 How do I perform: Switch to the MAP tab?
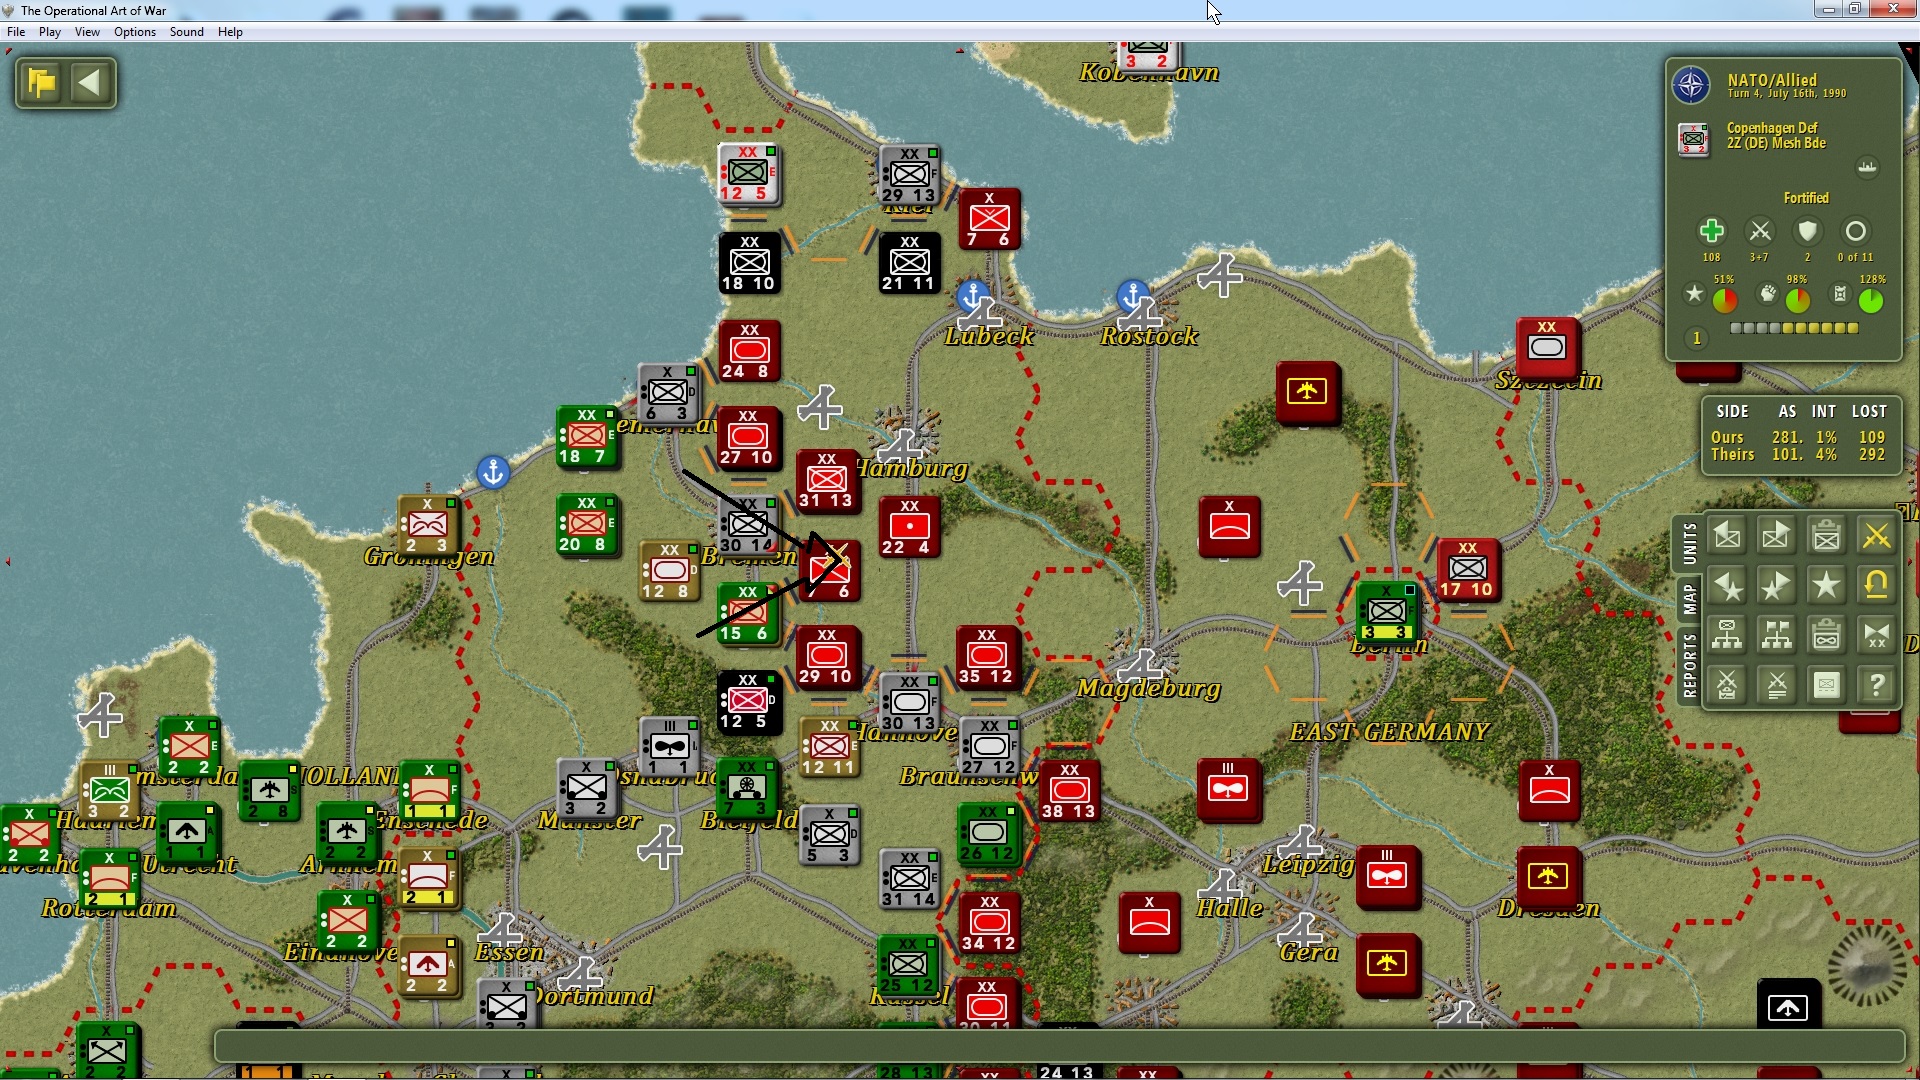1690,600
